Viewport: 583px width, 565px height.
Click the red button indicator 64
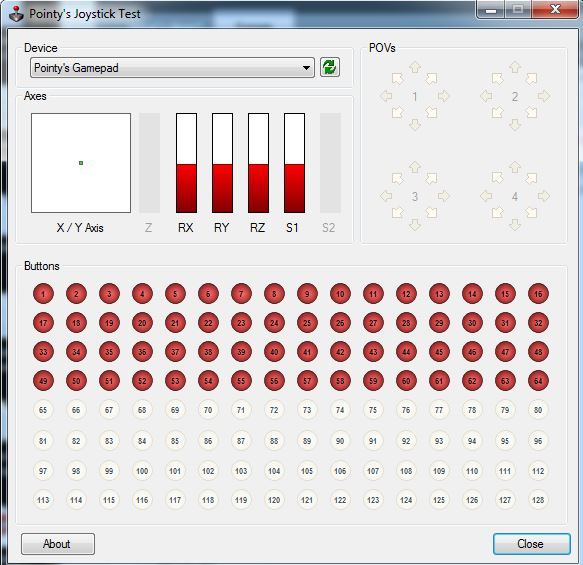[x=538, y=381]
